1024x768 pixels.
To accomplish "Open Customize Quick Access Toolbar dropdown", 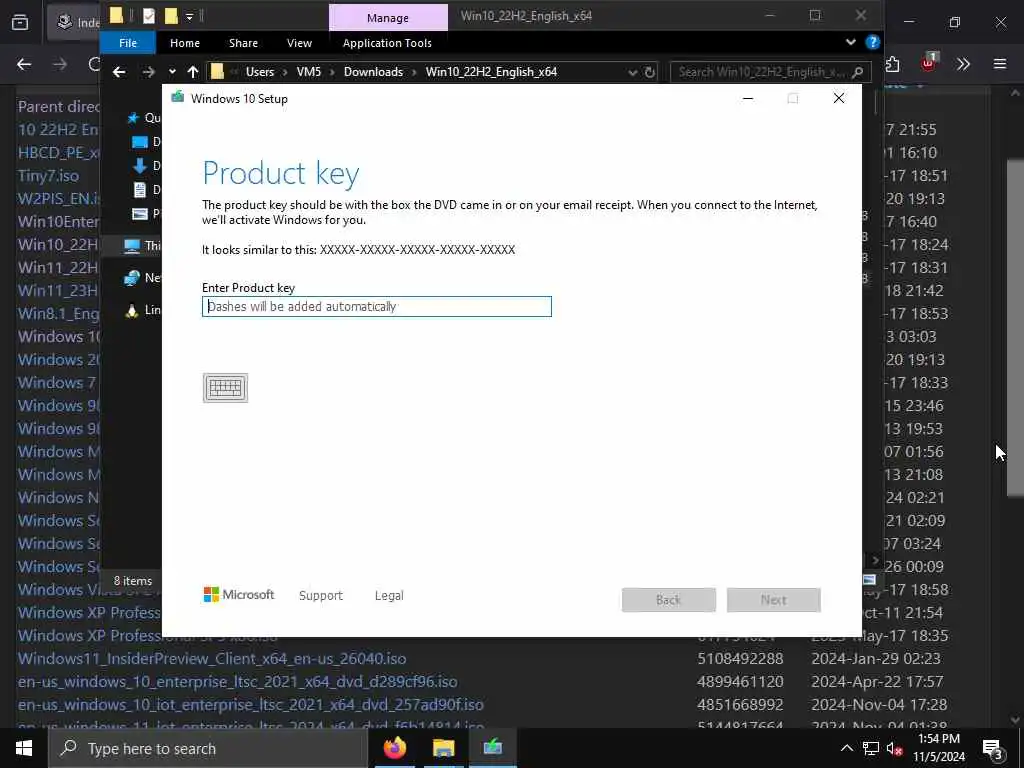I will pos(189,16).
